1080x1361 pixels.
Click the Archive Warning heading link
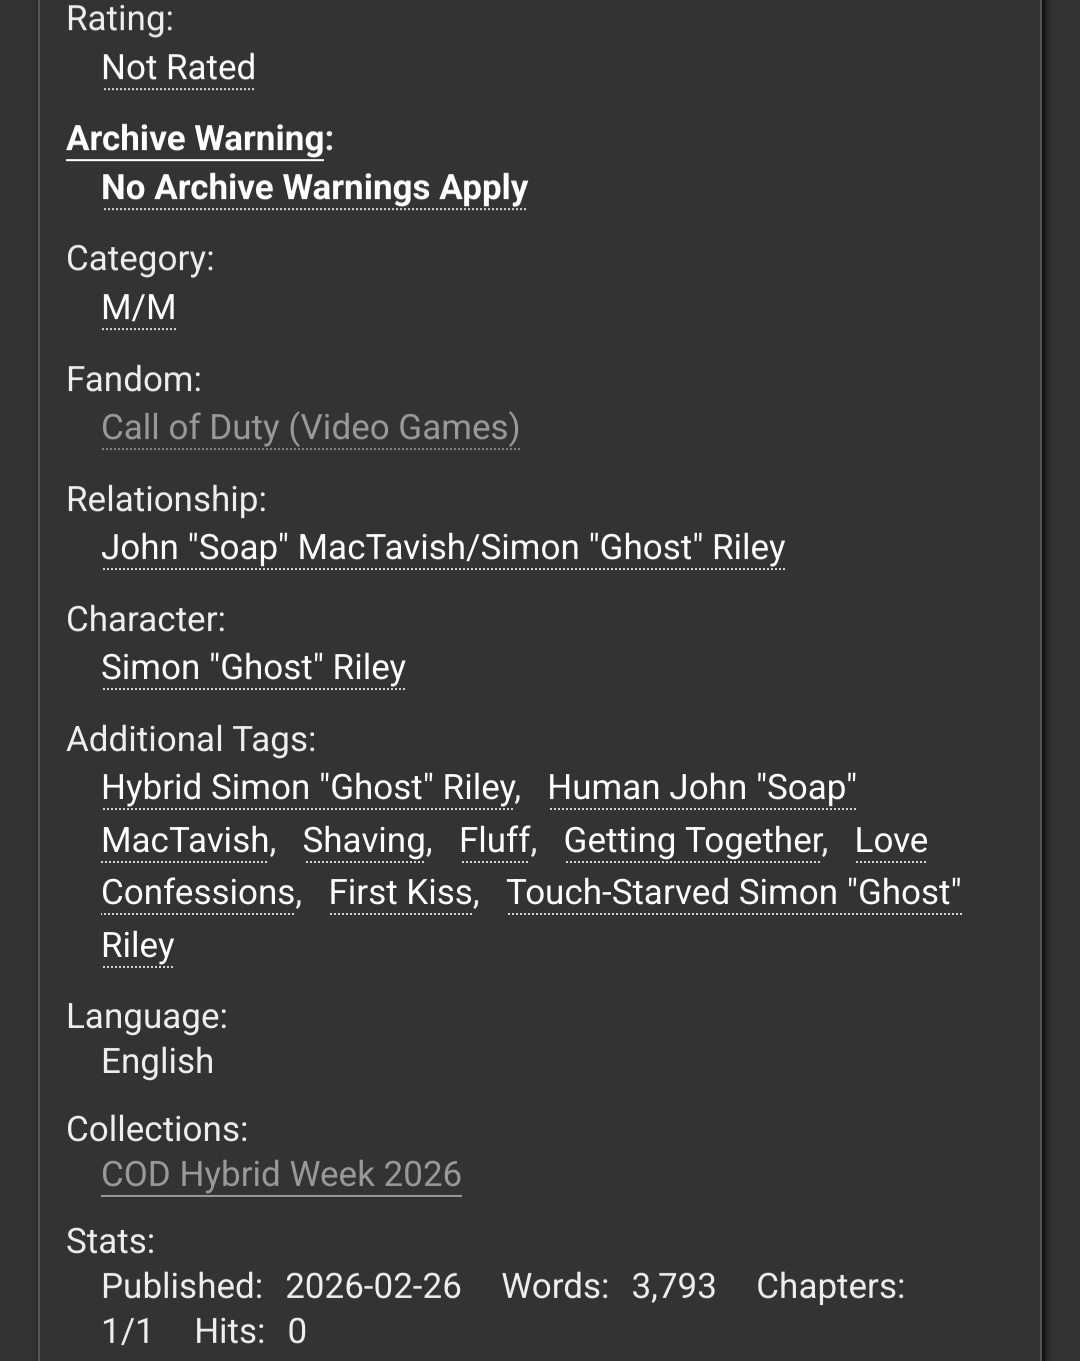click(x=196, y=138)
